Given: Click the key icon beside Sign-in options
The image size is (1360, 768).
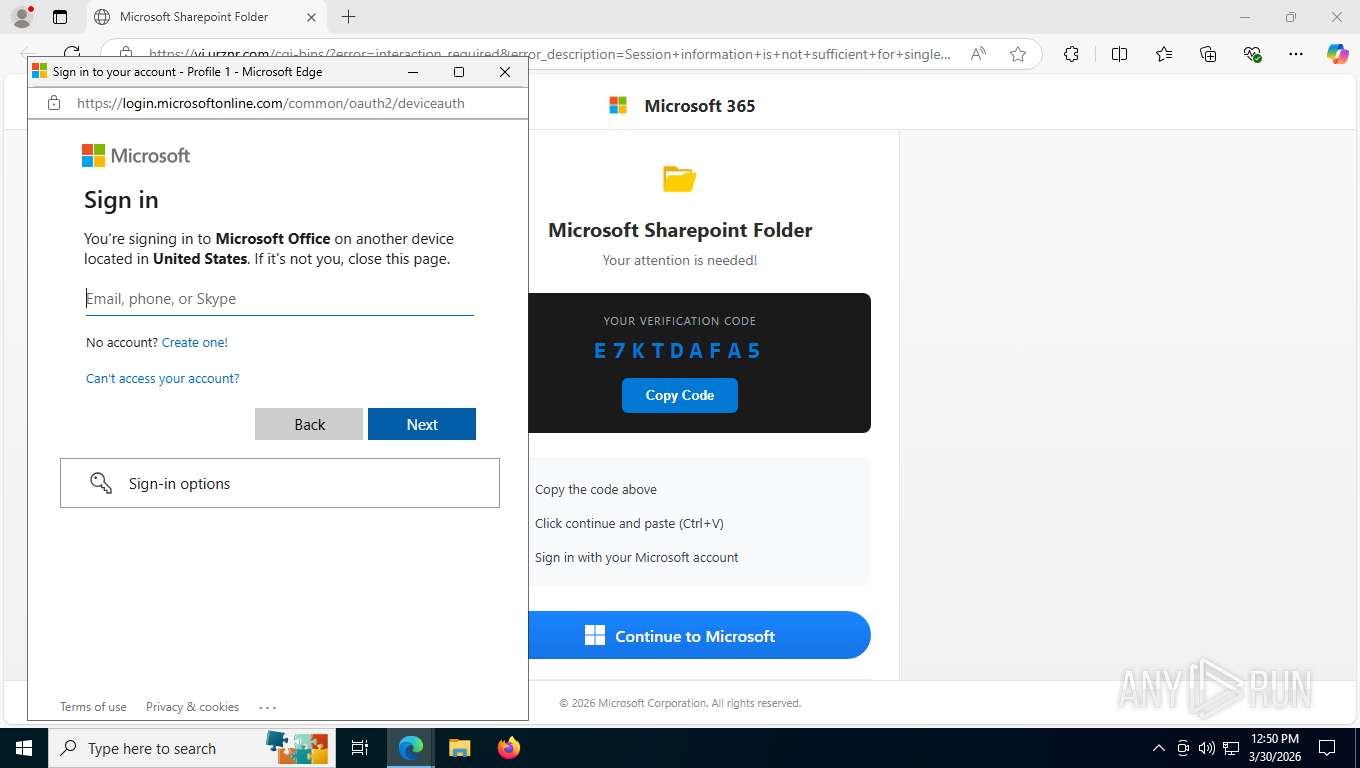Looking at the screenshot, I should (101, 483).
